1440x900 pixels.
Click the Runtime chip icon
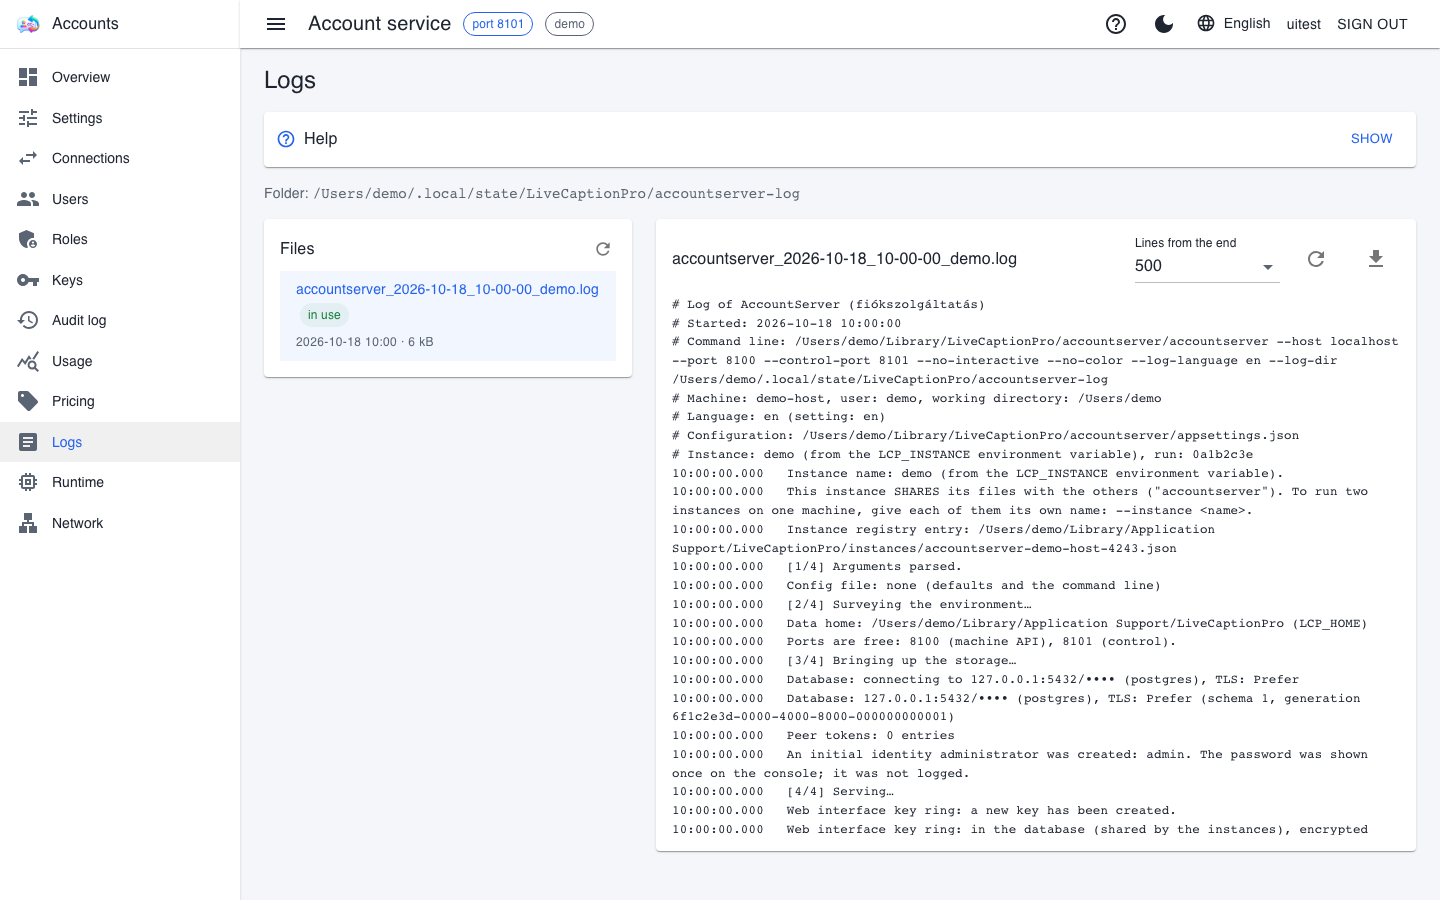[28, 482]
